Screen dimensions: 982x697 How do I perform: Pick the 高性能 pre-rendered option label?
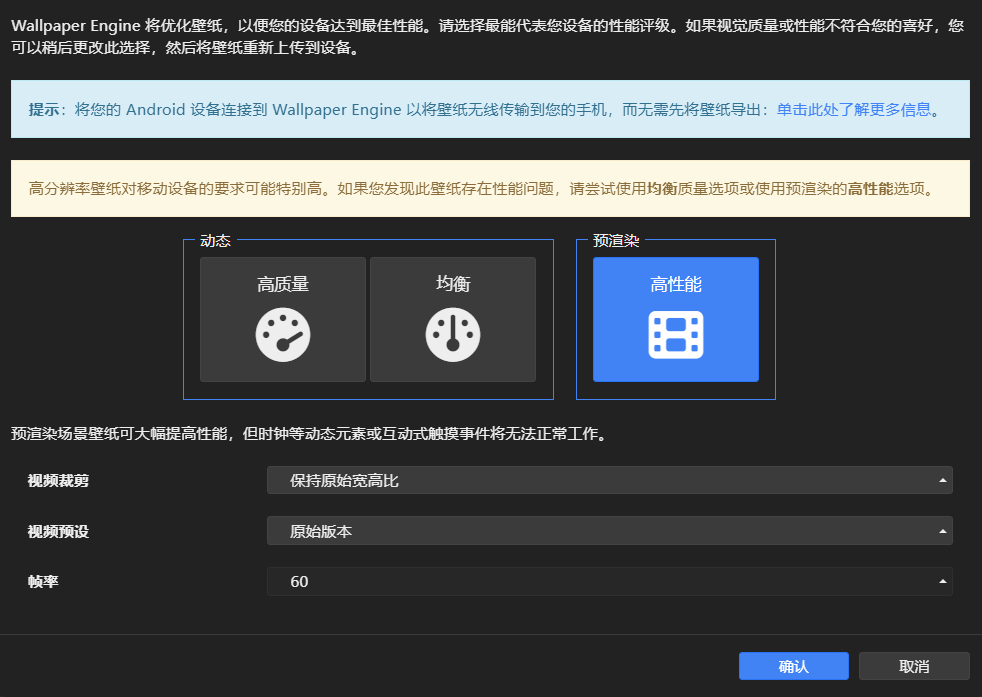tap(676, 285)
